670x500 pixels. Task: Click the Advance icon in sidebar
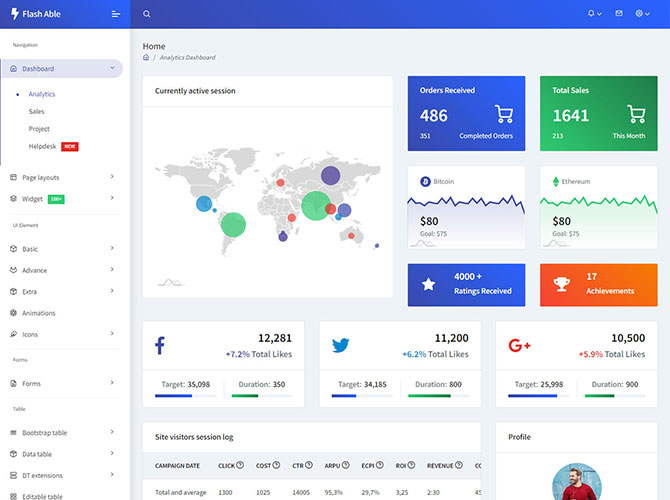13,270
